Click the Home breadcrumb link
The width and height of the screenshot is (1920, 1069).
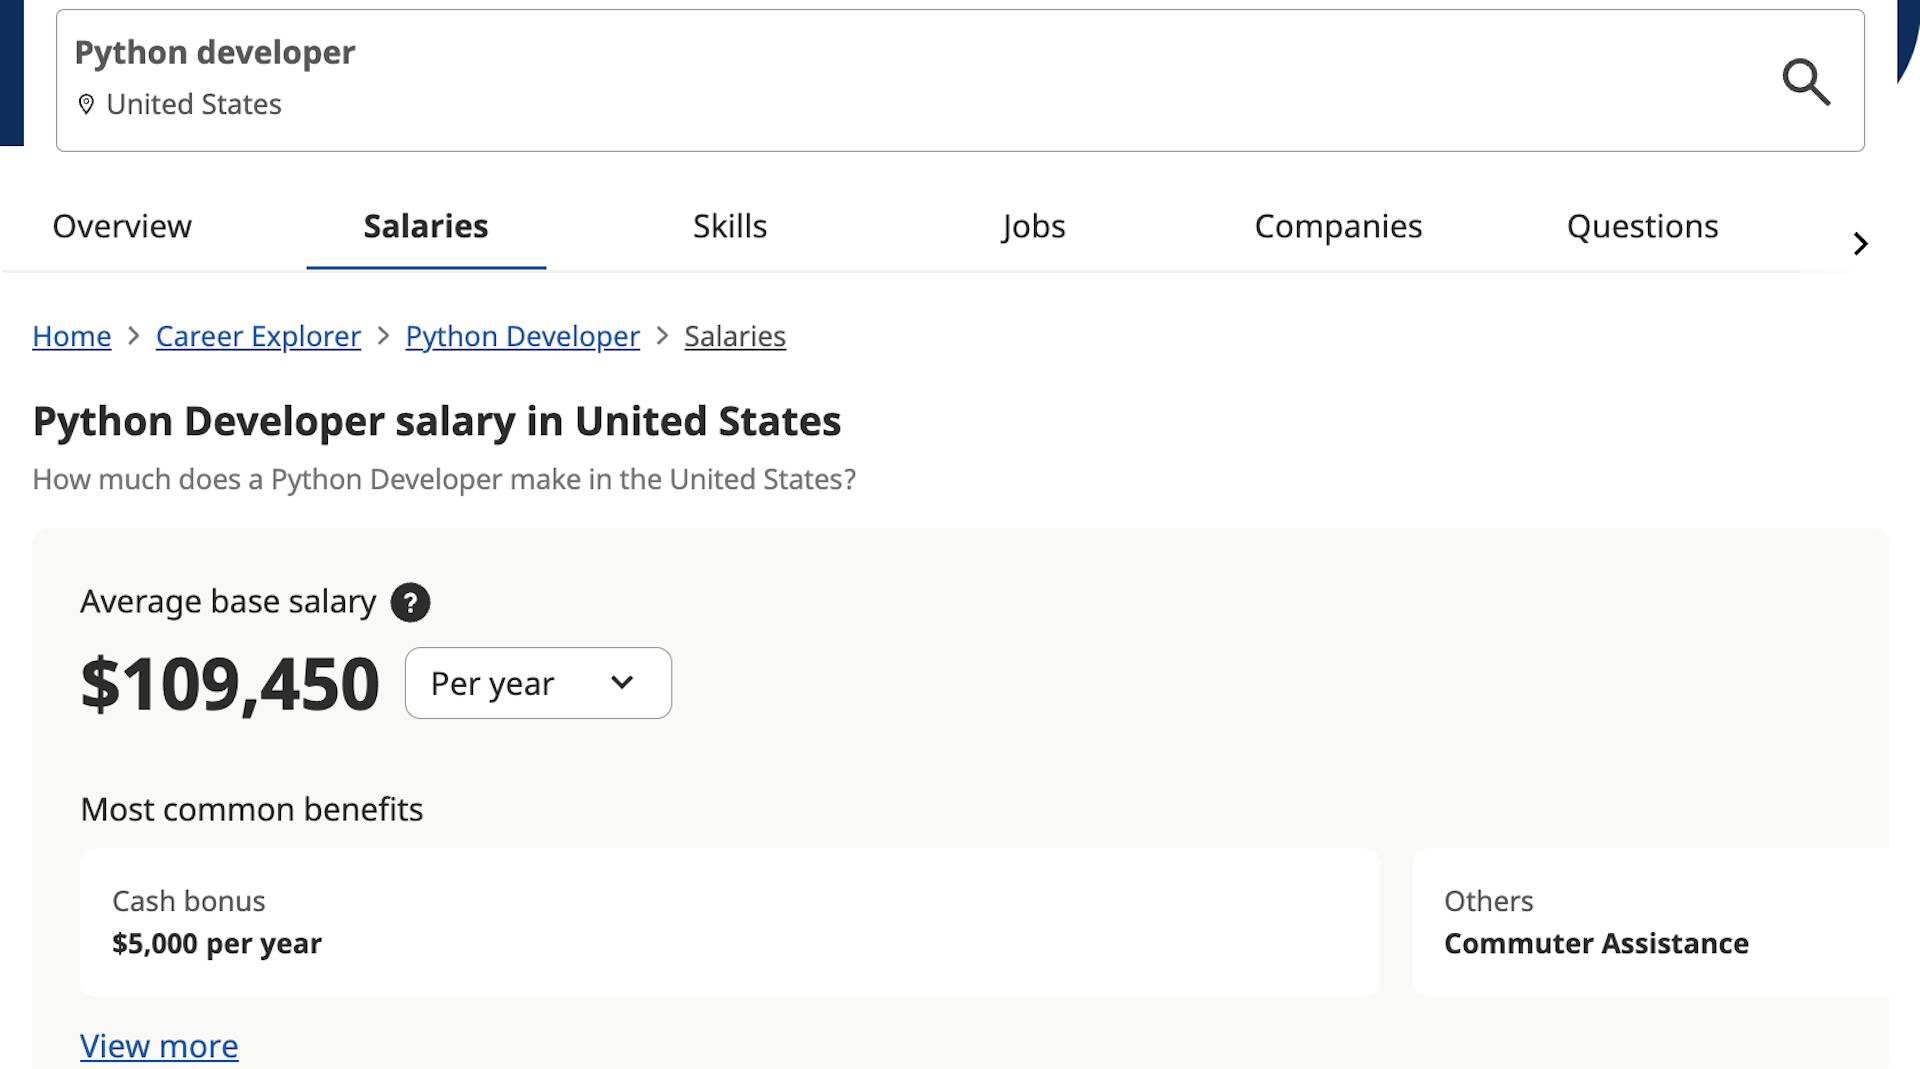click(72, 336)
